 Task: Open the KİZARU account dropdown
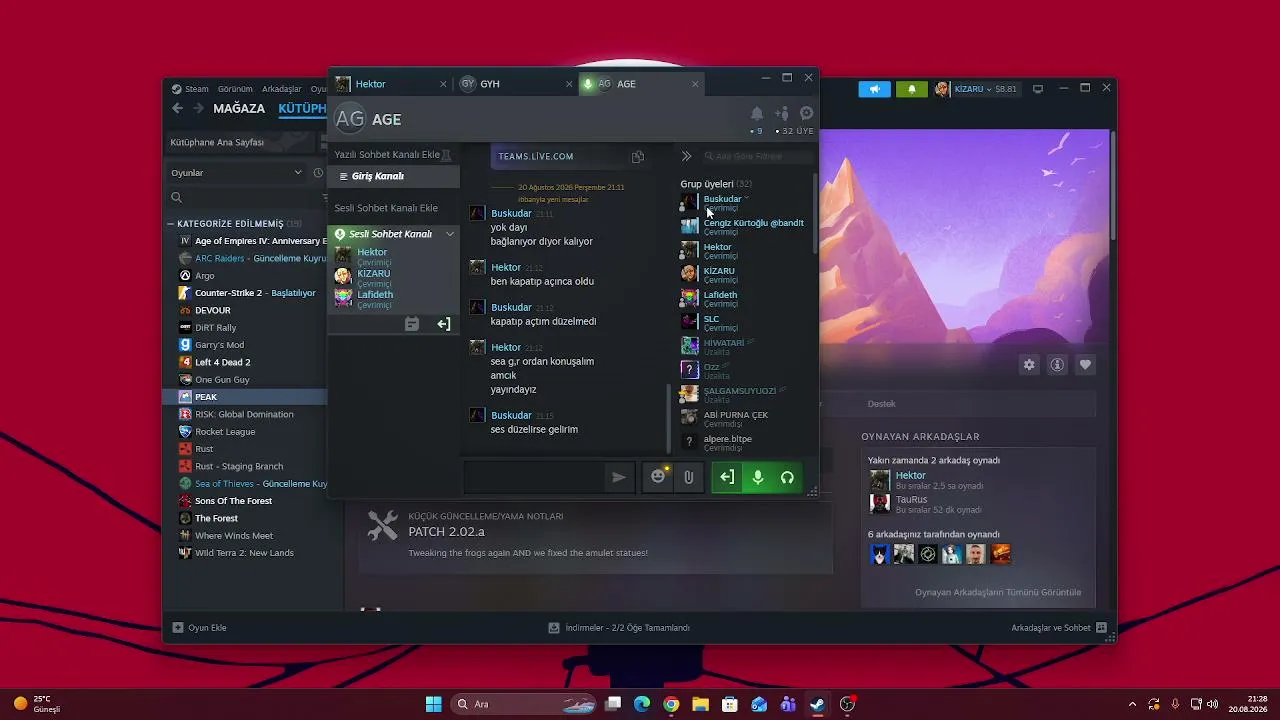pos(976,89)
